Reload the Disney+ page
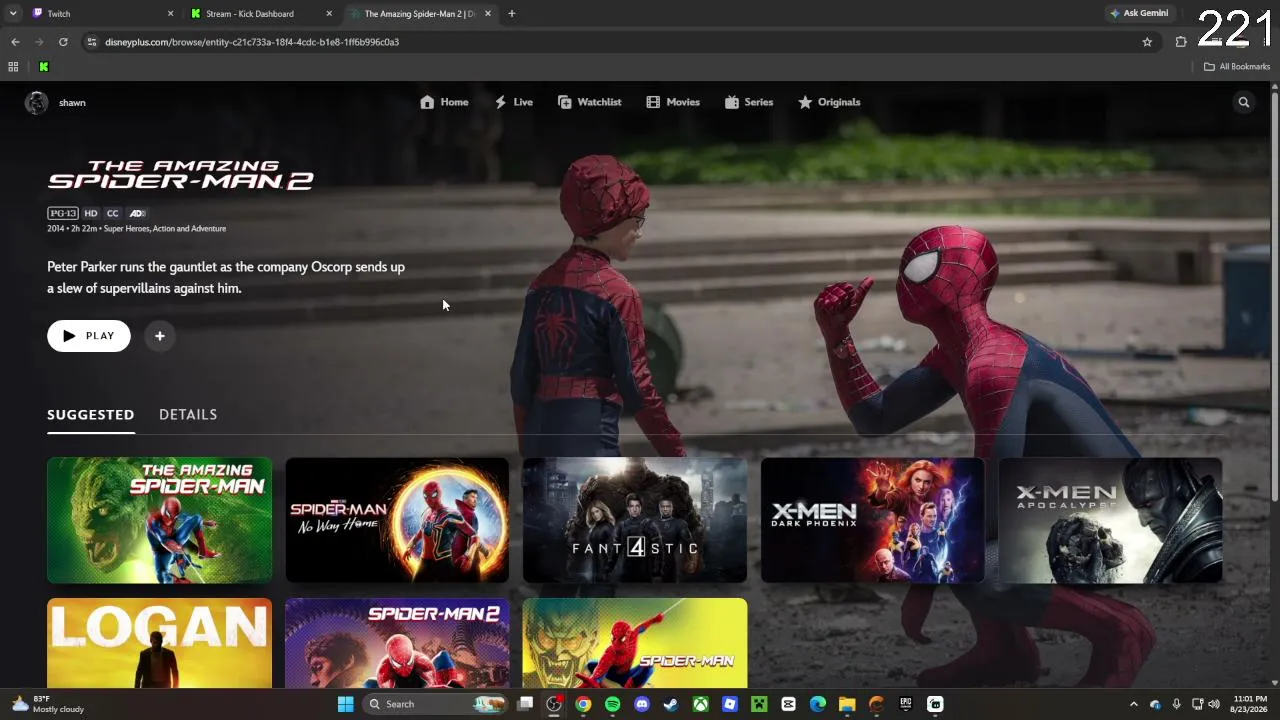 click(x=63, y=42)
